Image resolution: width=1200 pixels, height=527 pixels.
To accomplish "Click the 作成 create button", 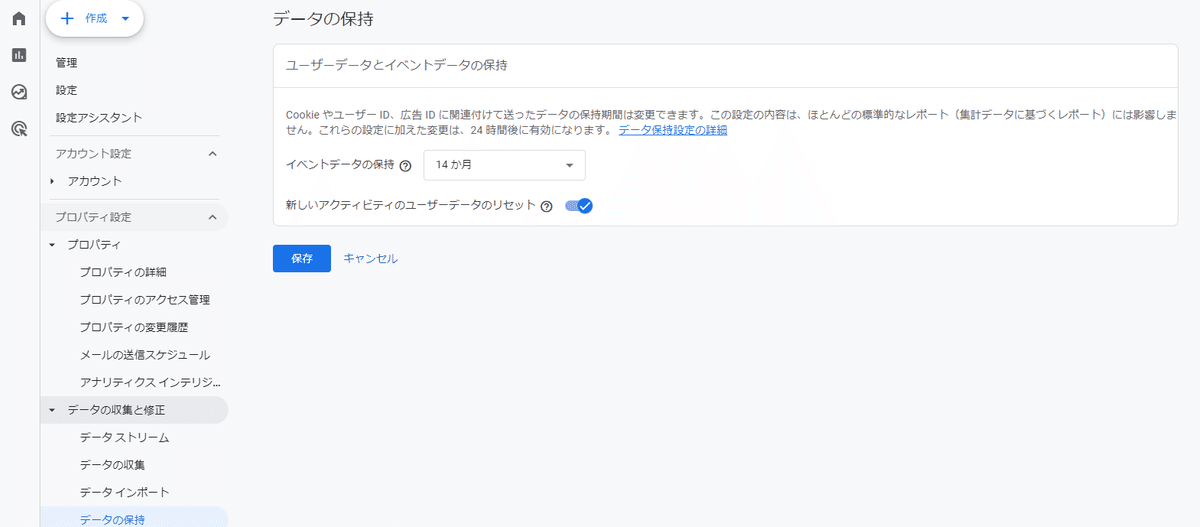I will 95,18.
